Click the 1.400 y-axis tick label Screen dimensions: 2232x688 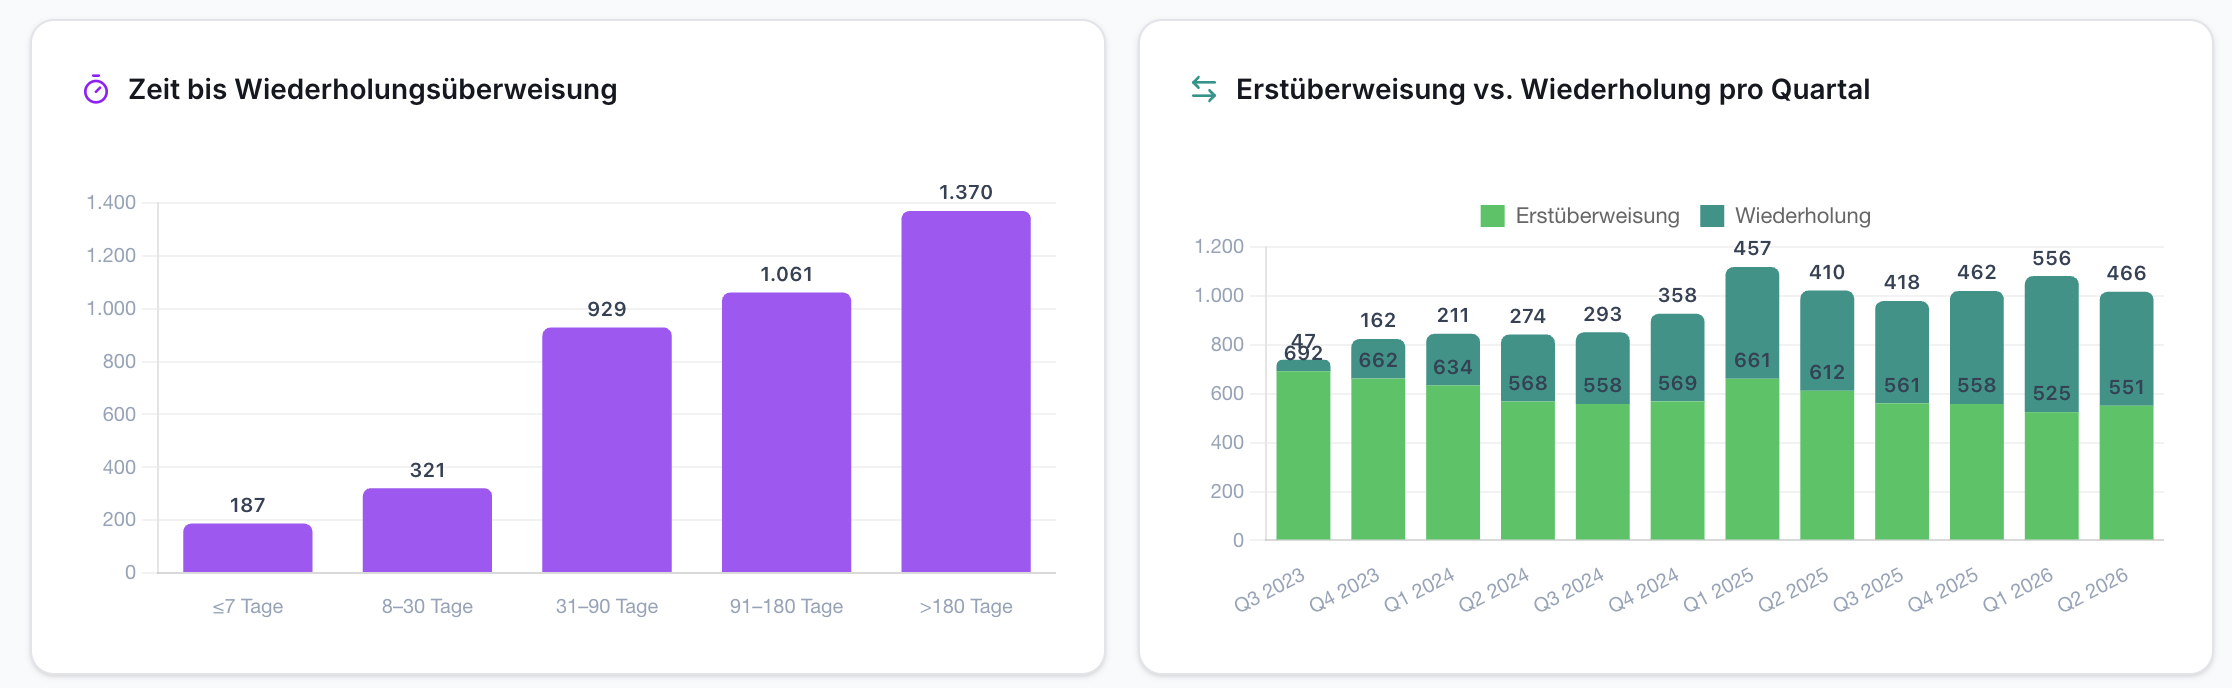click(x=111, y=203)
